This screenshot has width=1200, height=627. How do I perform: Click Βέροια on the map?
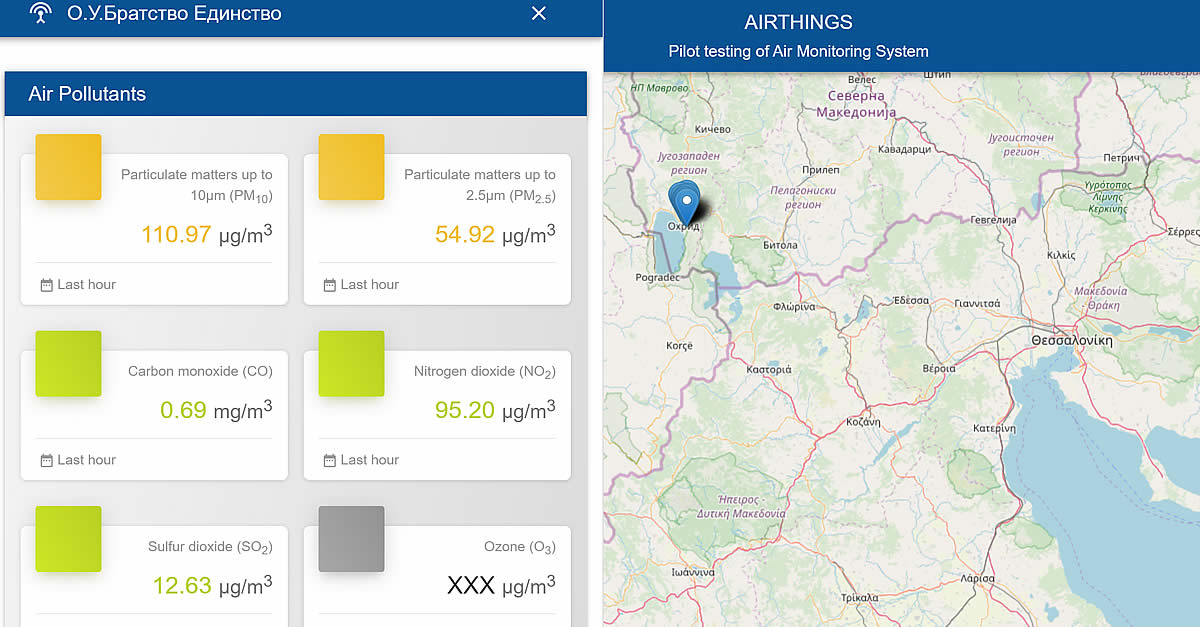[x=939, y=368]
